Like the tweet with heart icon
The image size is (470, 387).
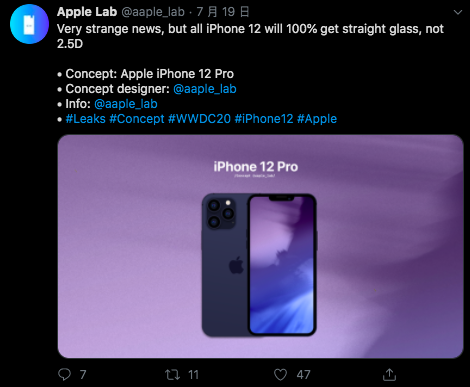[280, 375]
